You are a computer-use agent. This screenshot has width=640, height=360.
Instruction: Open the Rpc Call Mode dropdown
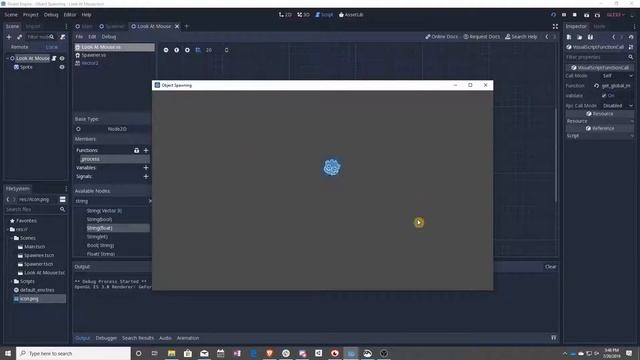click(x=617, y=106)
